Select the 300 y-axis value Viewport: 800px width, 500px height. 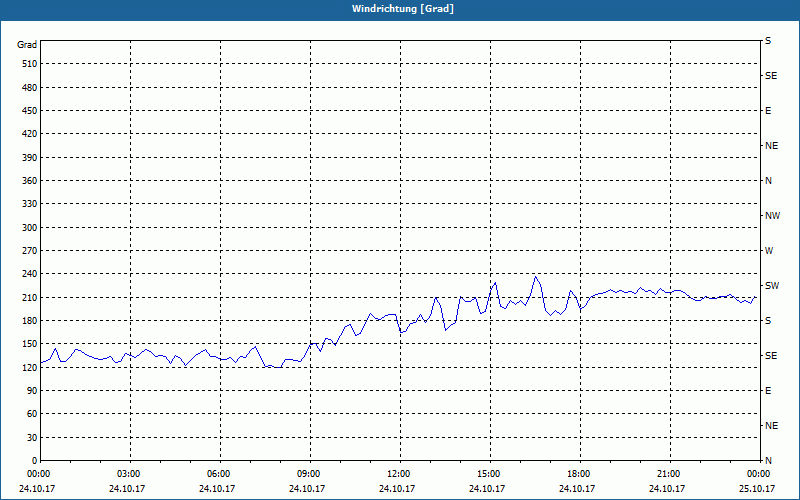click(30, 228)
